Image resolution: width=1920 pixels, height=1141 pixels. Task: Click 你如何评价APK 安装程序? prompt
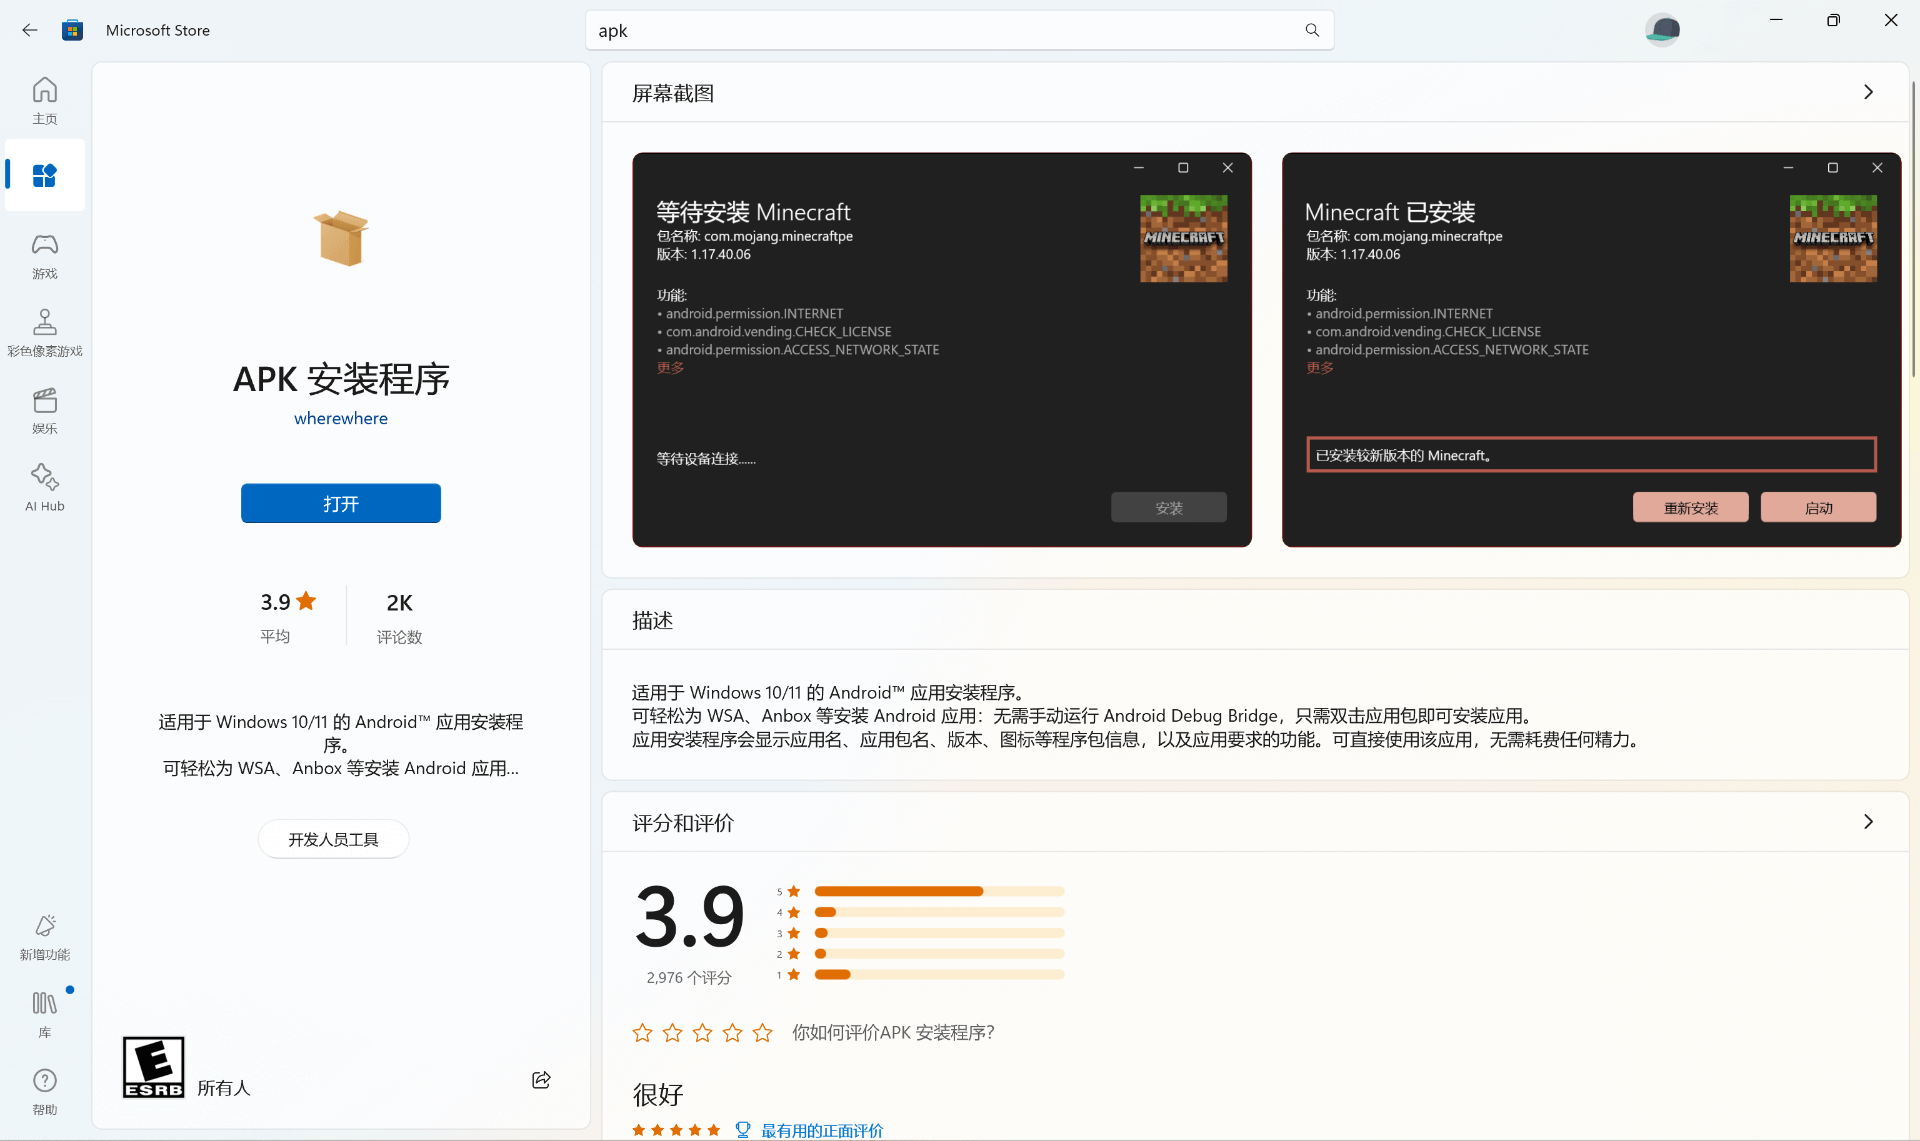893,1033
